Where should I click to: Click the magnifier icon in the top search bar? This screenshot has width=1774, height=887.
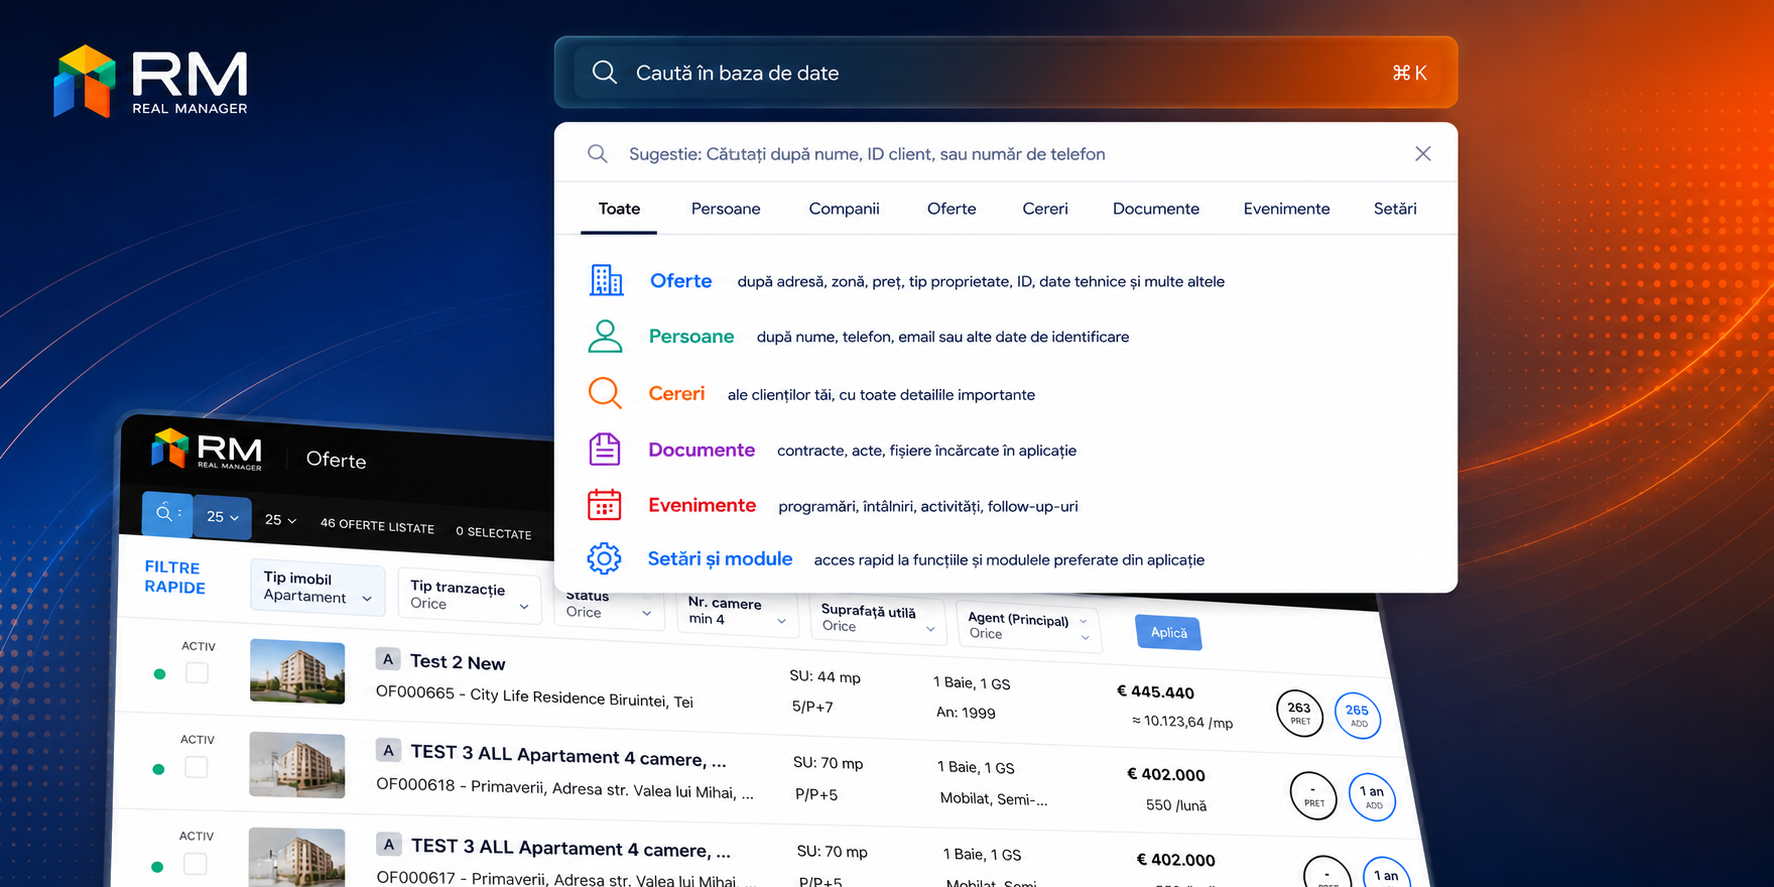point(604,72)
